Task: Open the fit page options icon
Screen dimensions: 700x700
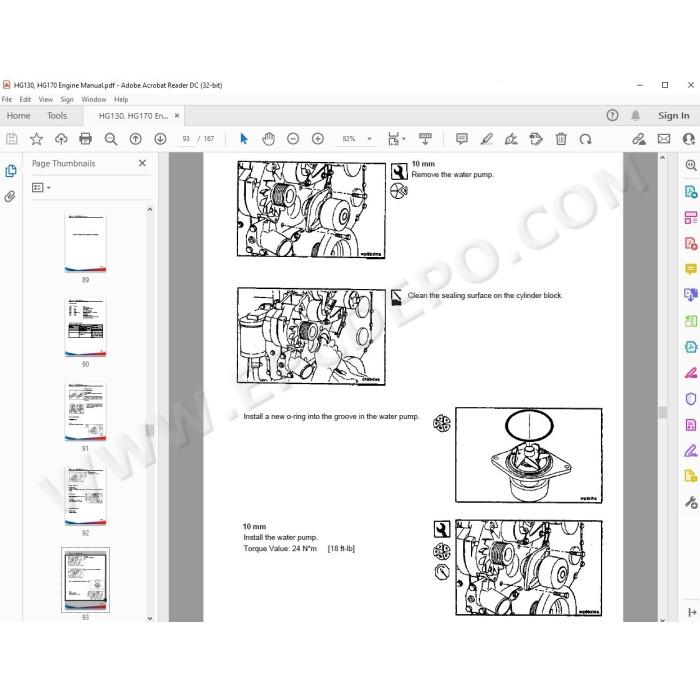Action: (x=396, y=139)
